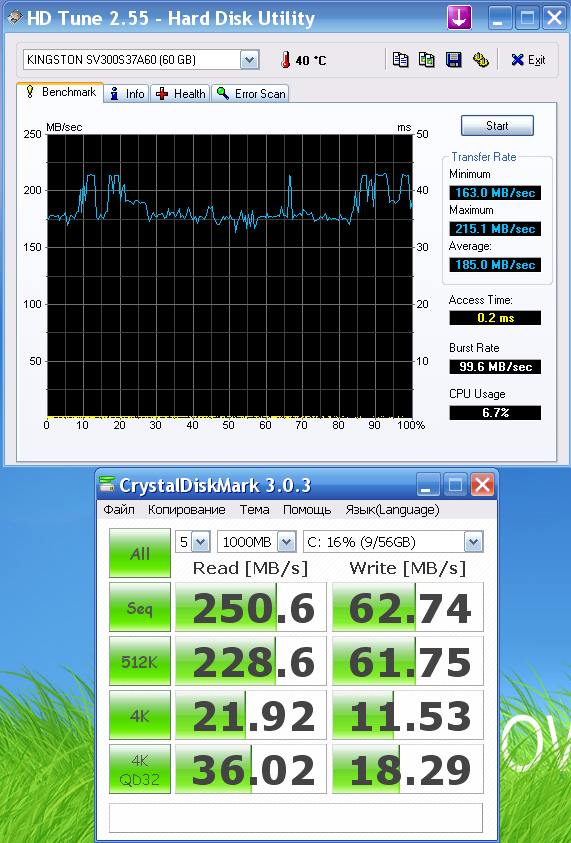Click the purple download arrow icon

coord(459,18)
